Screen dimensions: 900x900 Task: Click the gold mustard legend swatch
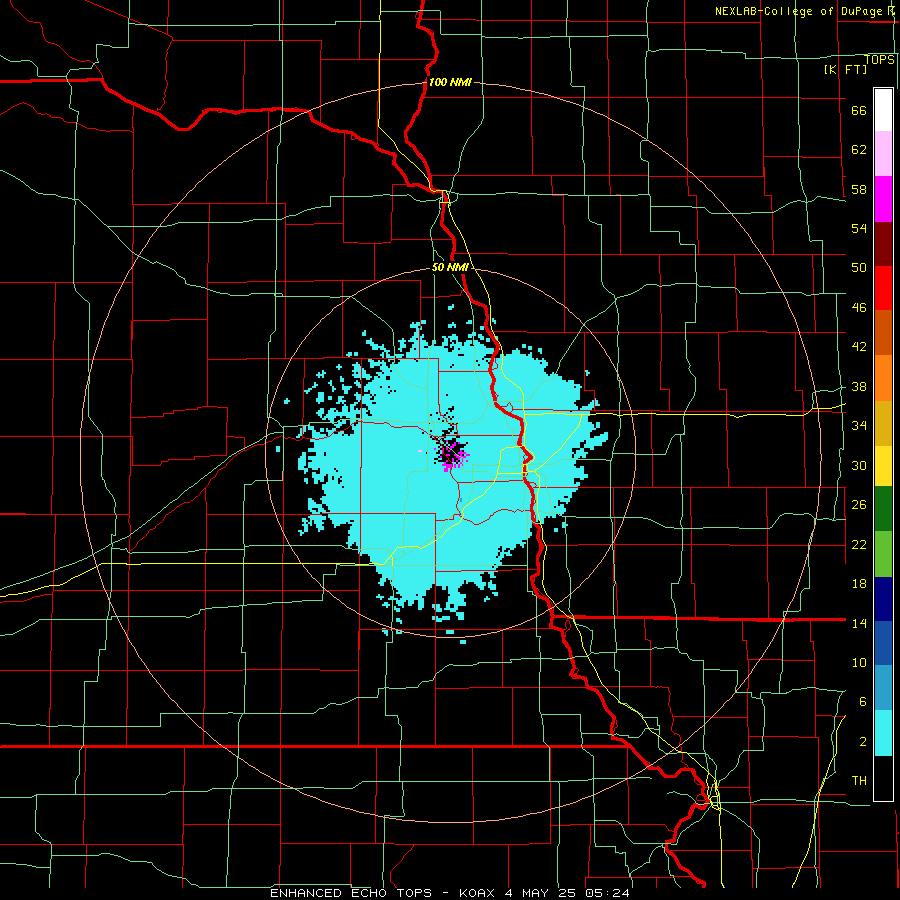883,424
